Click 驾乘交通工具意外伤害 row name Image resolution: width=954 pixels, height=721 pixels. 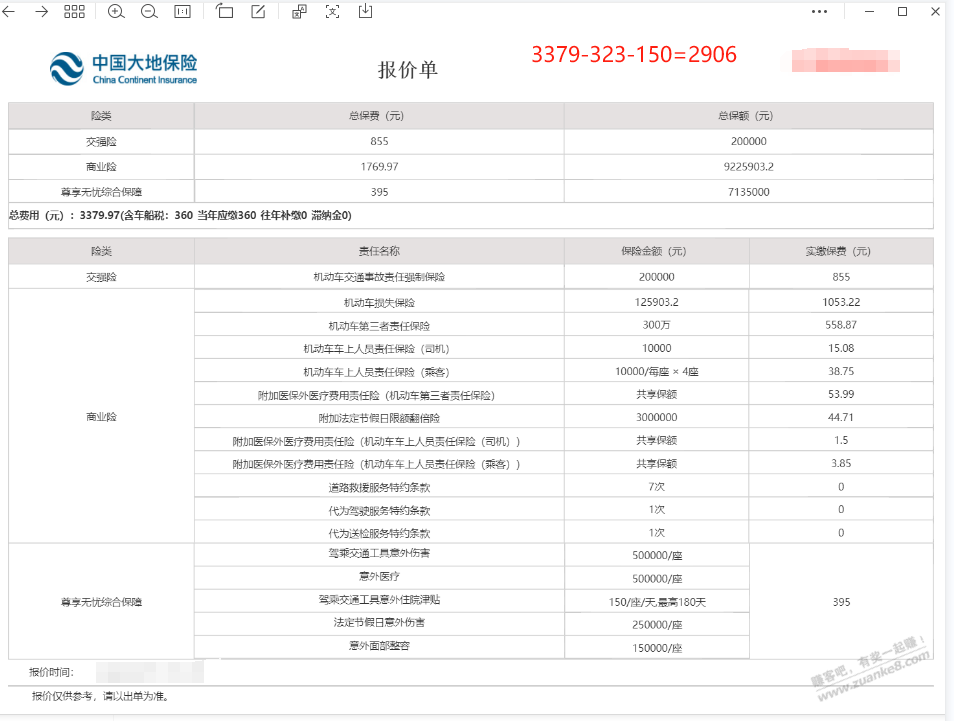(379, 553)
